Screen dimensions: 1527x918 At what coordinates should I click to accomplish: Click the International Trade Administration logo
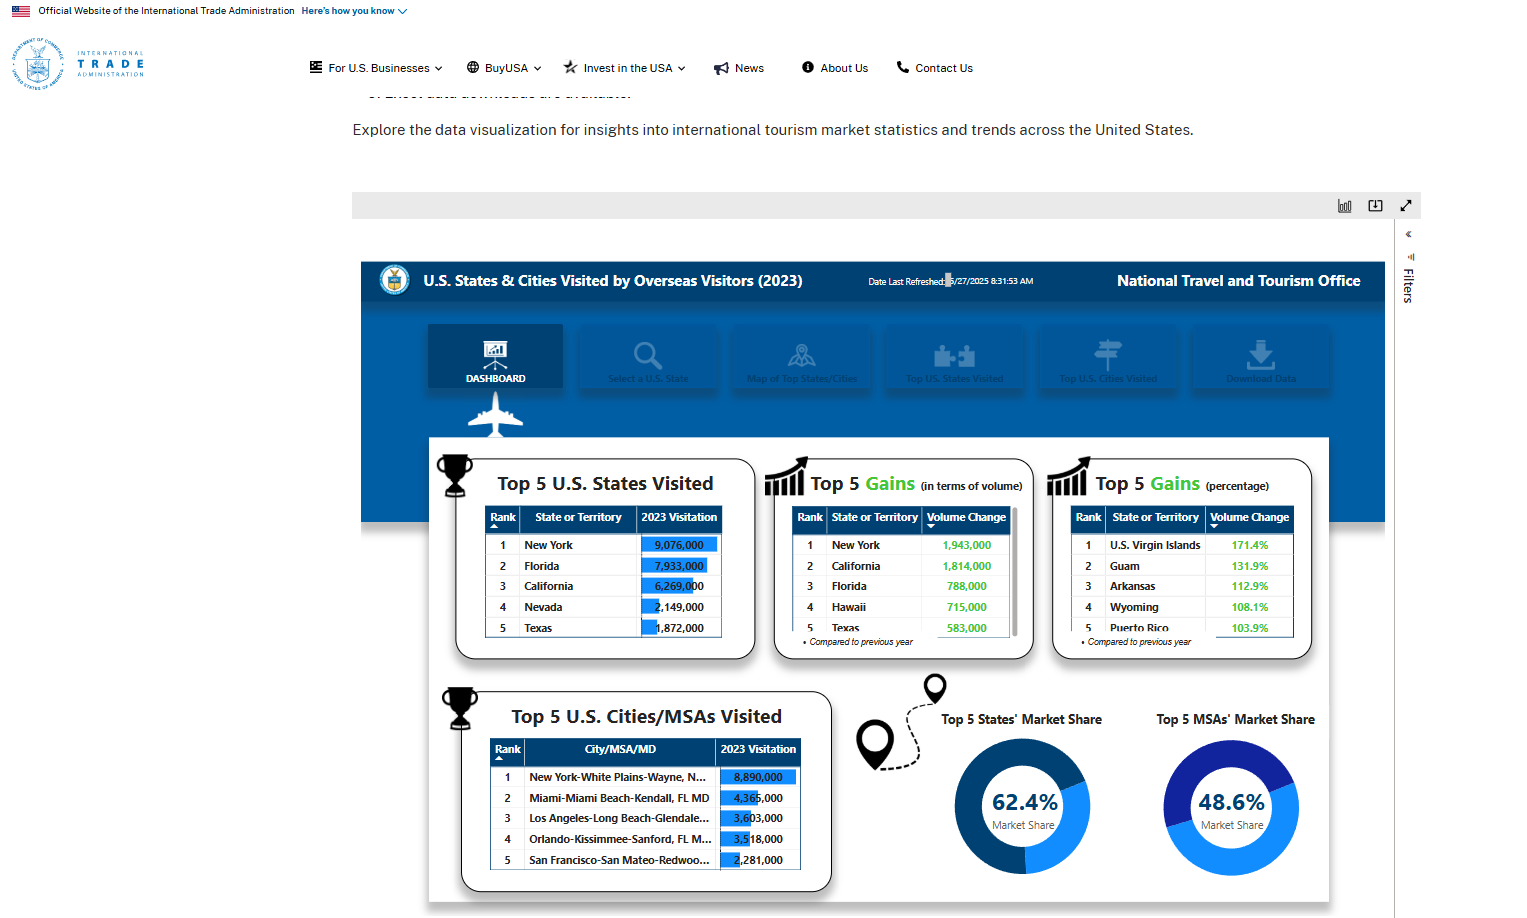(78, 64)
